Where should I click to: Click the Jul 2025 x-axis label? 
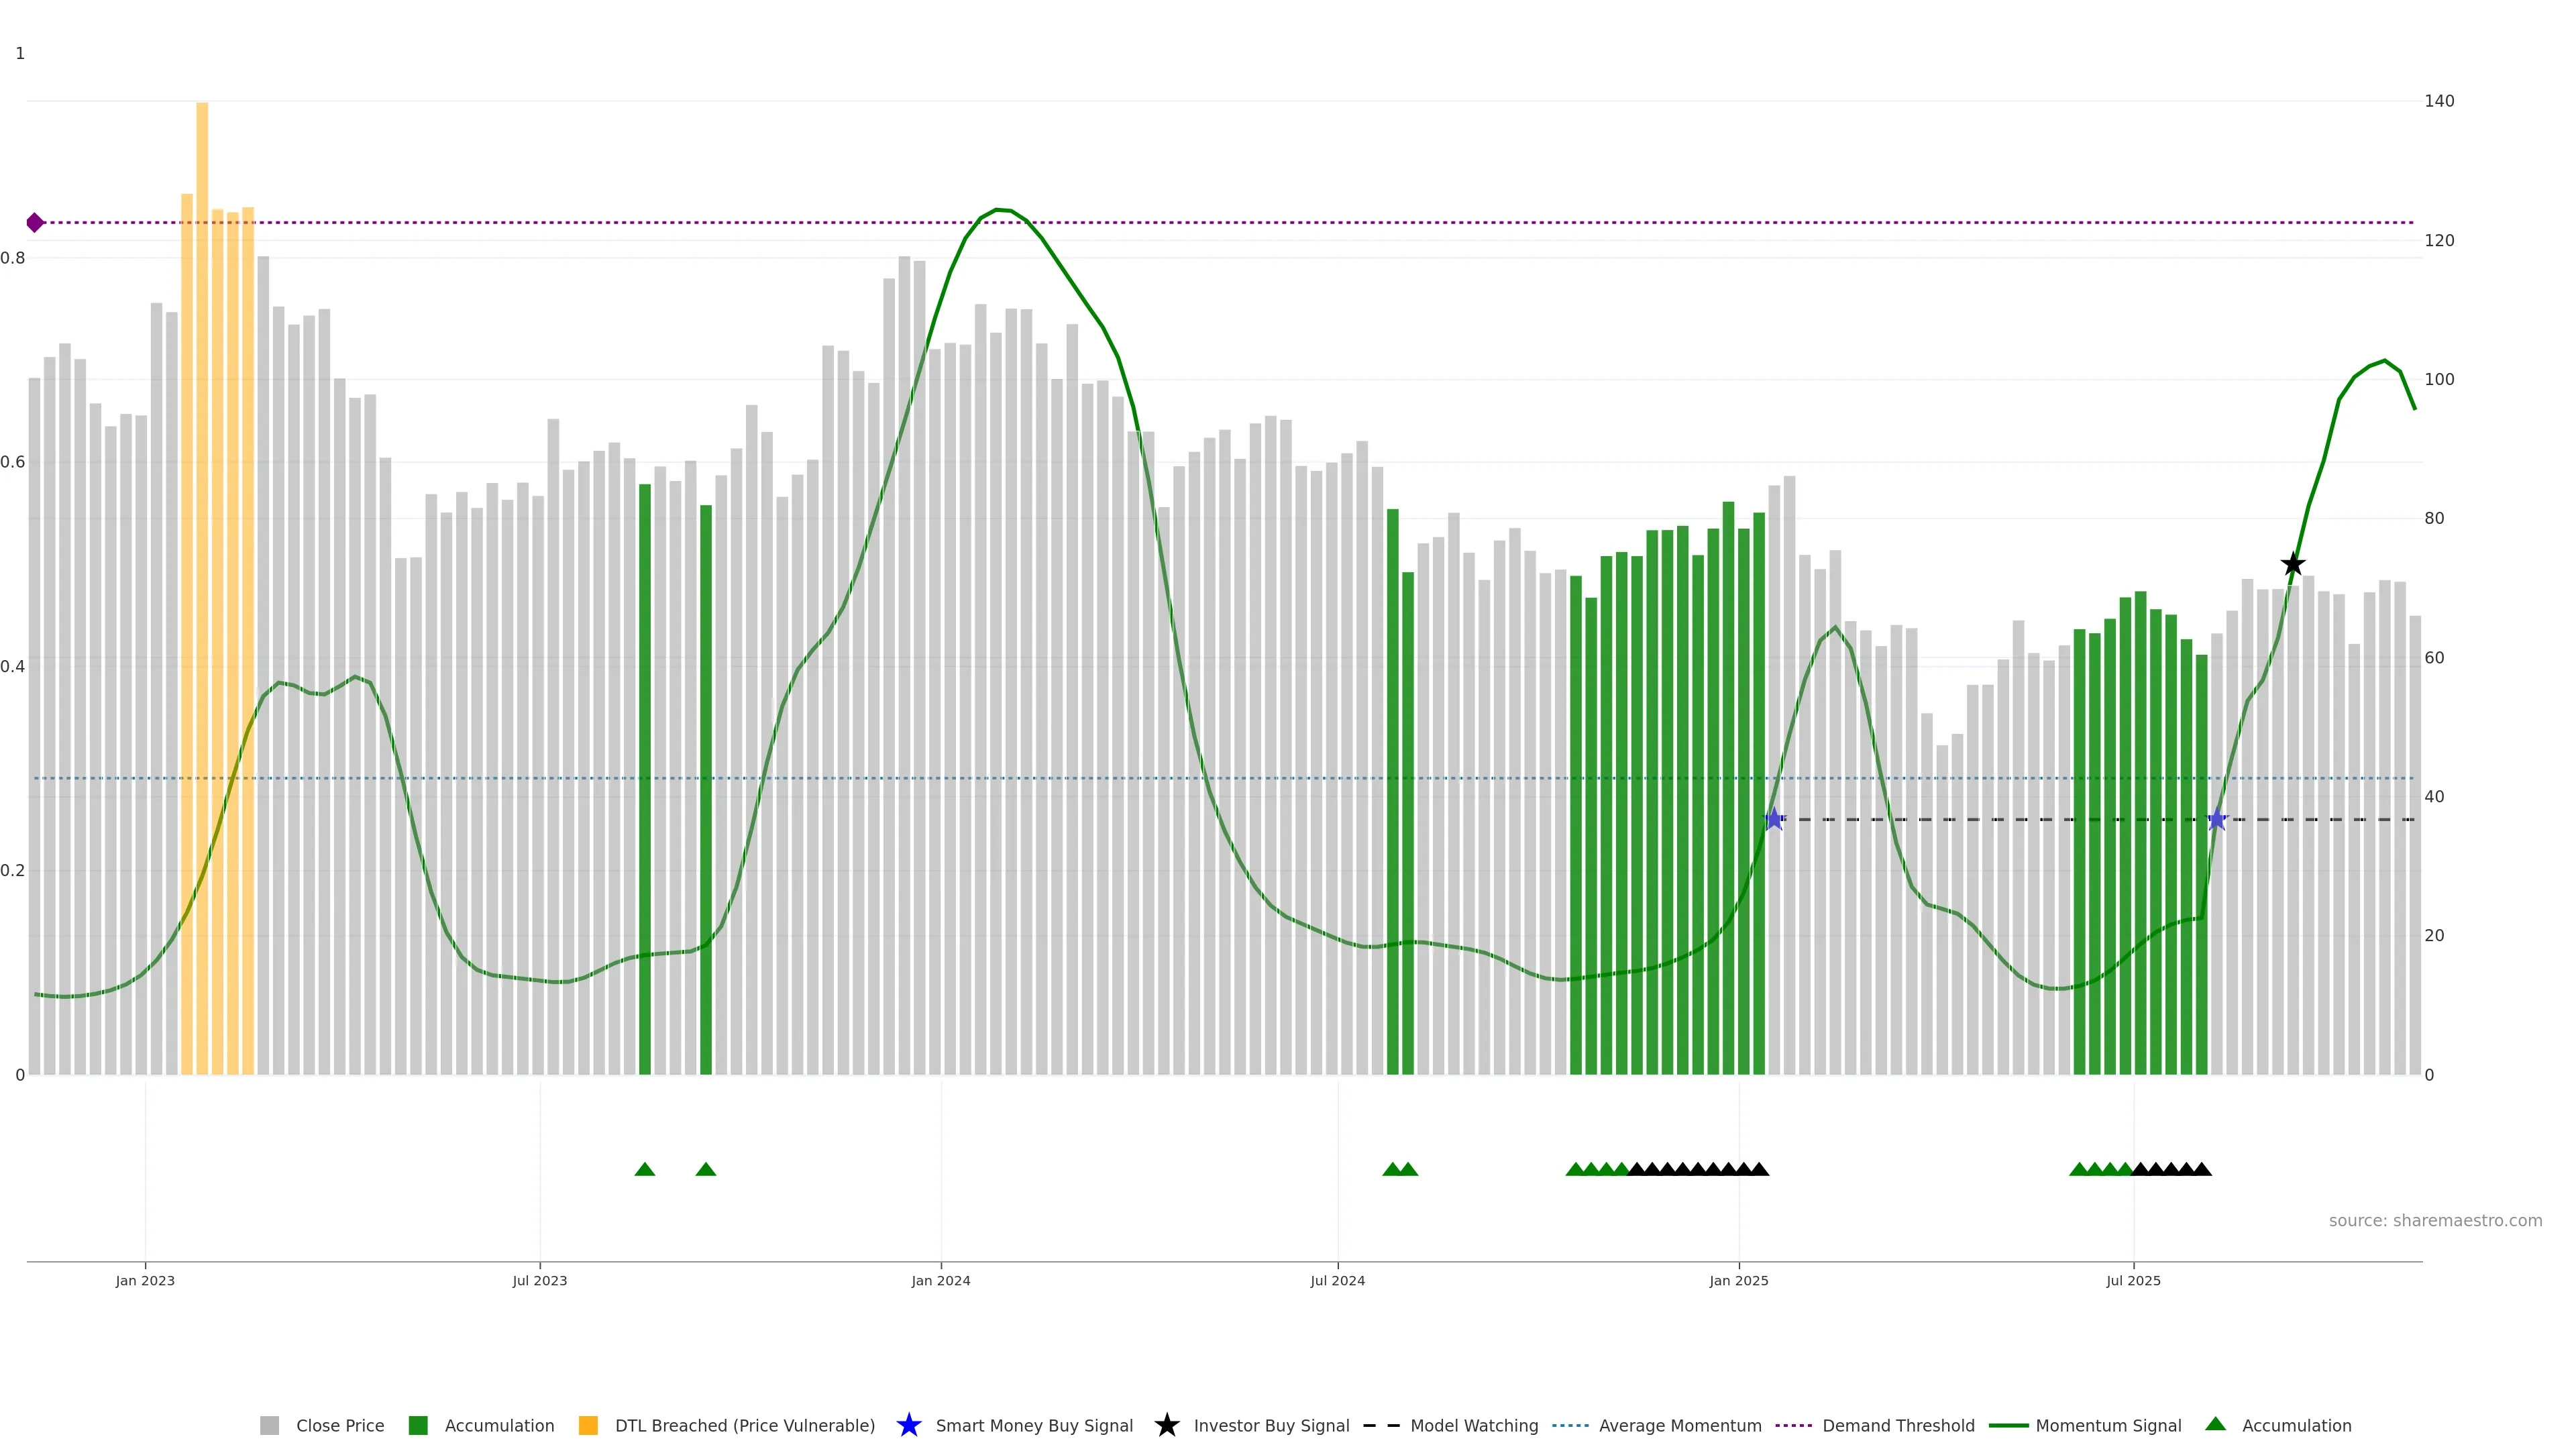tap(2133, 1280)
